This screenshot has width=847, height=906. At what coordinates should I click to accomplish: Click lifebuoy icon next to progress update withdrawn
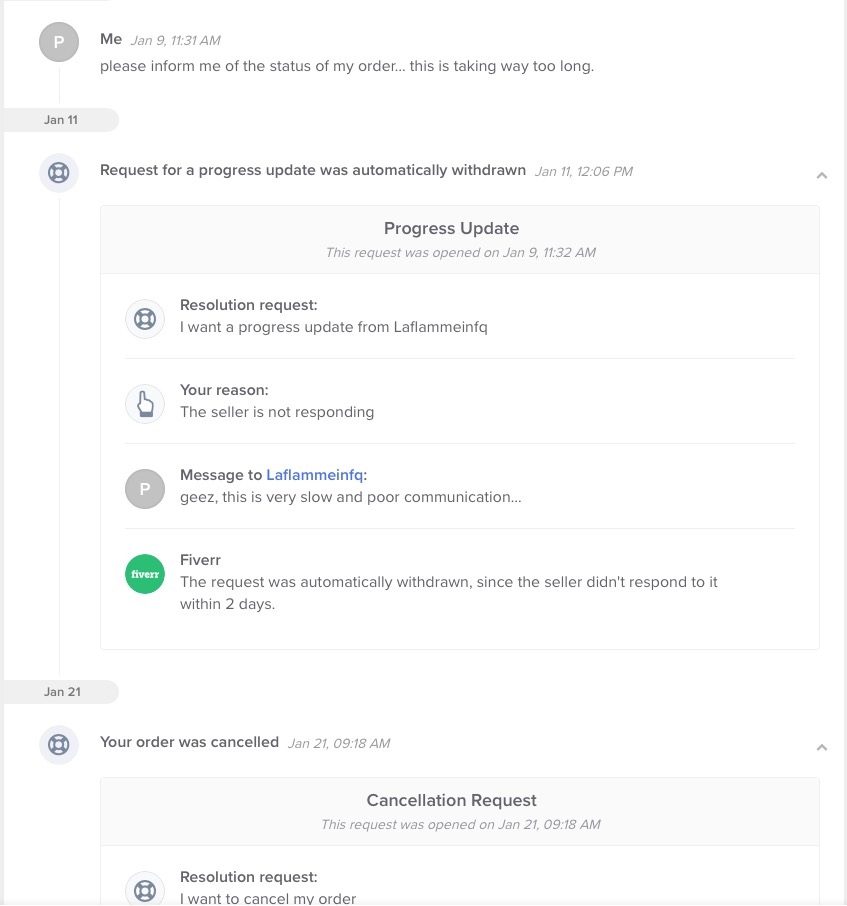59,173
